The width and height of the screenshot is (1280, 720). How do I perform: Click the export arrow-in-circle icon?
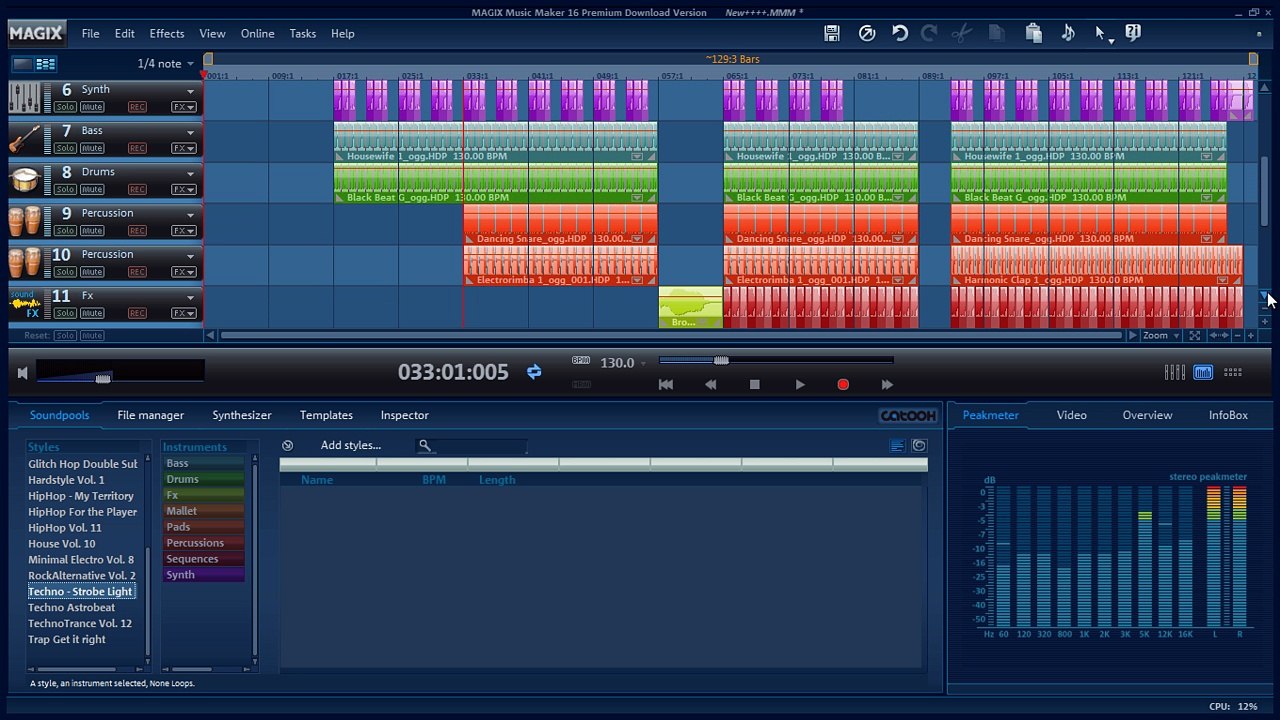tap(867, 33)
